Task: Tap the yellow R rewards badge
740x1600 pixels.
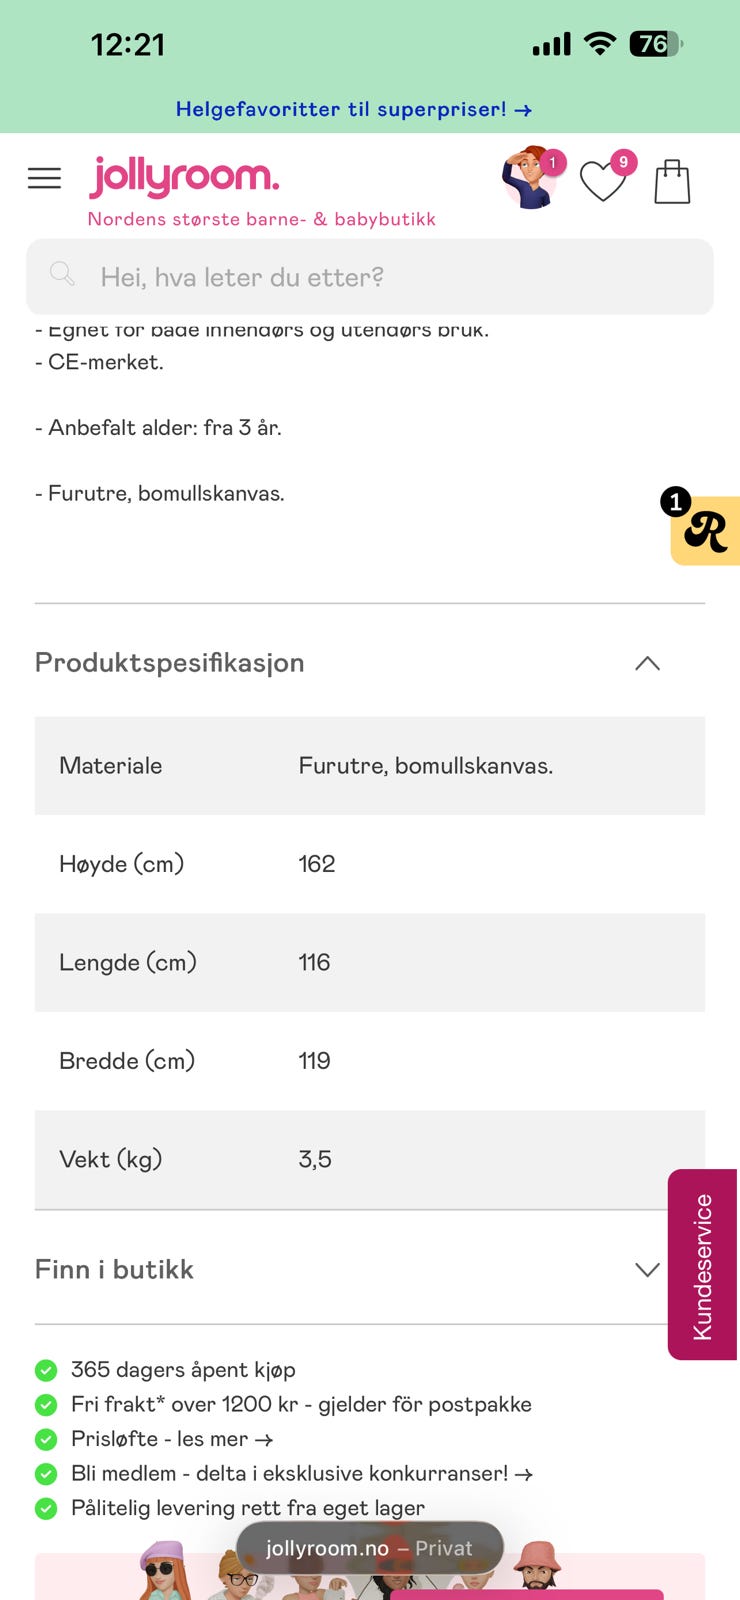Action: [705, 528]
